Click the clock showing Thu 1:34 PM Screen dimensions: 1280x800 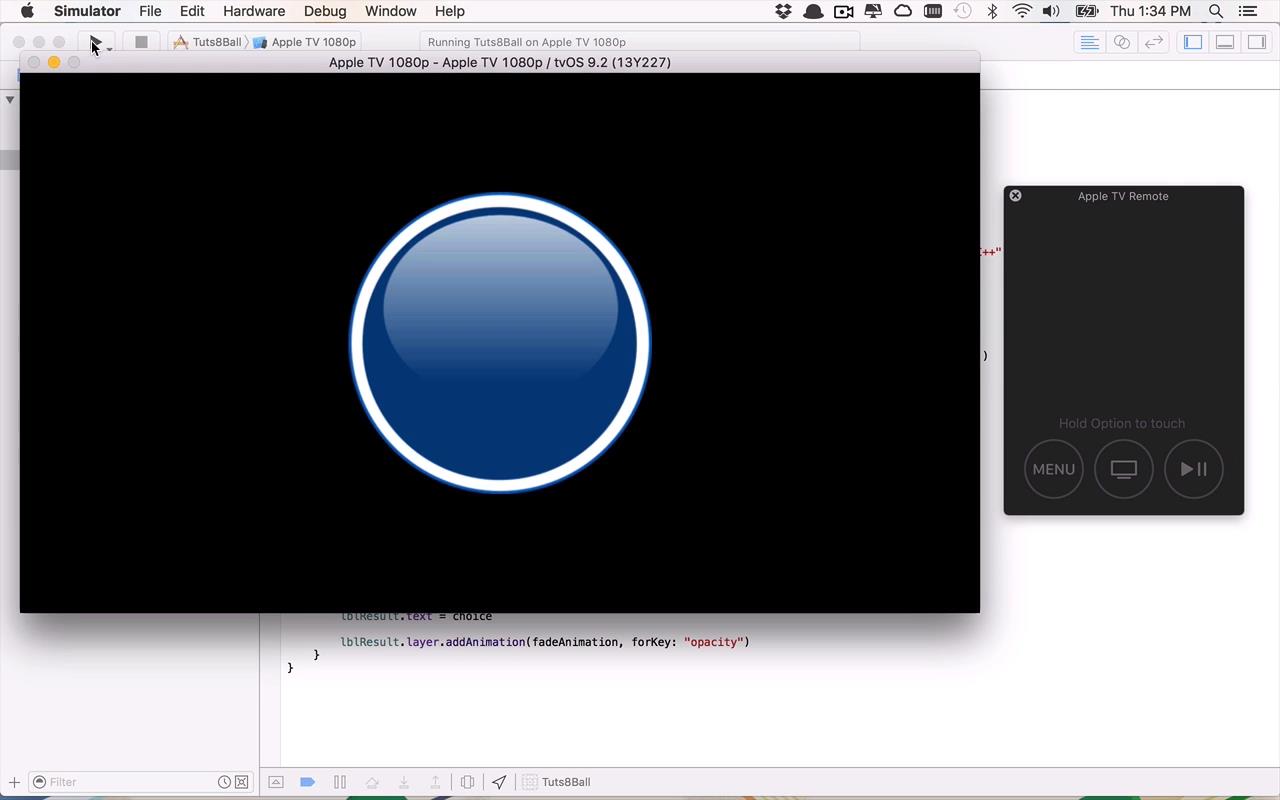(1150, 11)
